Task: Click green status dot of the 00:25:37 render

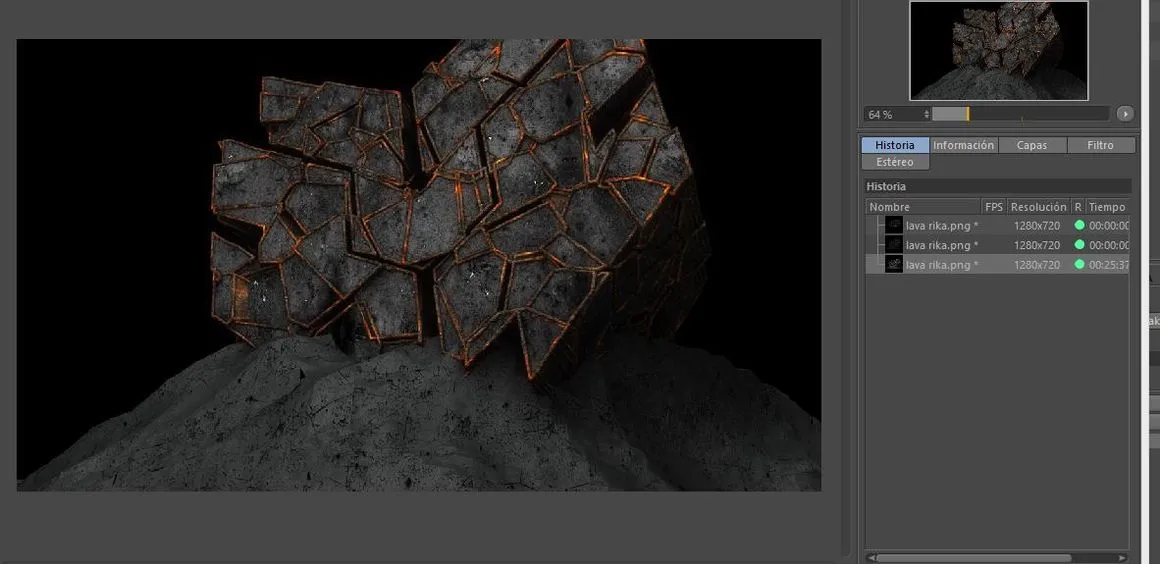Action: tap(1079, 264)
